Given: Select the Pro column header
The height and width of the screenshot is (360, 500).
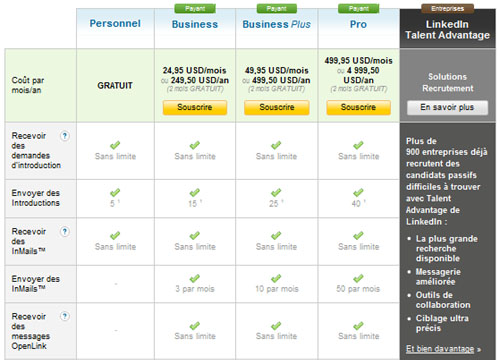Looking at the screenshot, I should (358, 24).
